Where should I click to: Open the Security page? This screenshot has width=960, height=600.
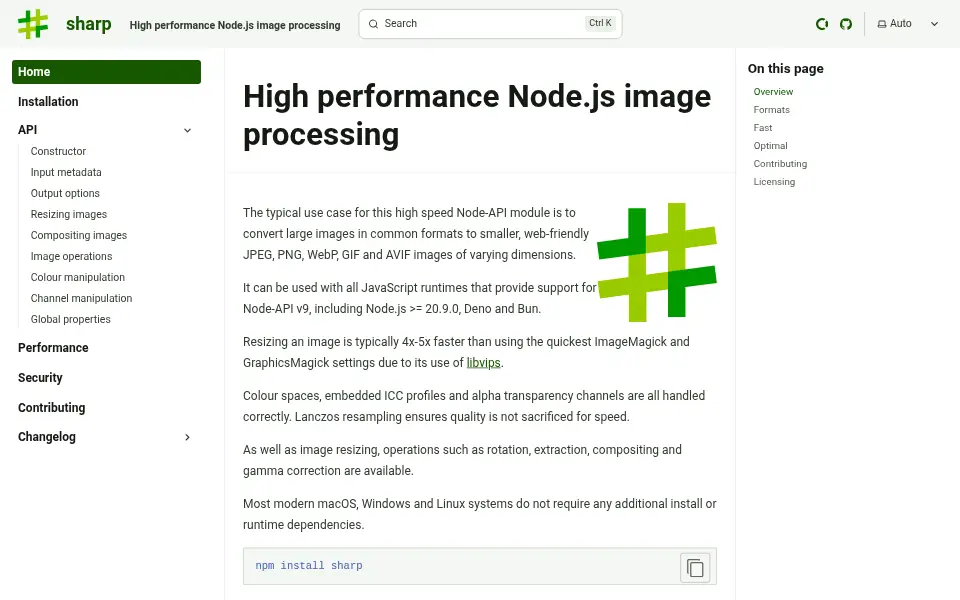(x=40, y=378)
